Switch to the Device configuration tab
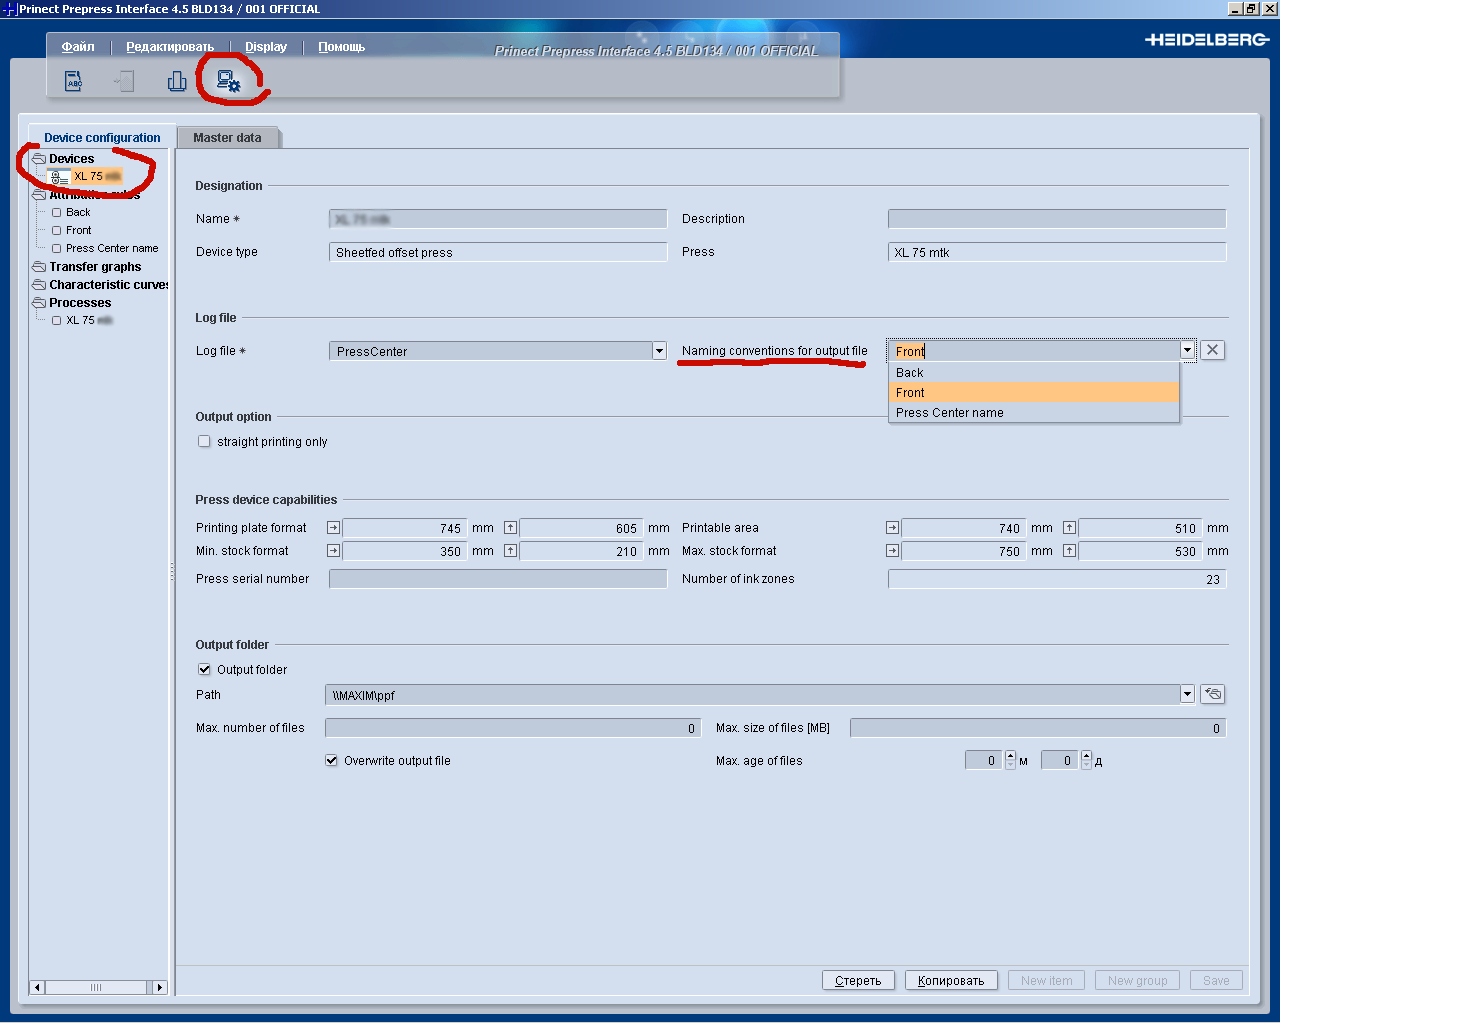This screenshot has height=1024, width=1463. (102, 138)
